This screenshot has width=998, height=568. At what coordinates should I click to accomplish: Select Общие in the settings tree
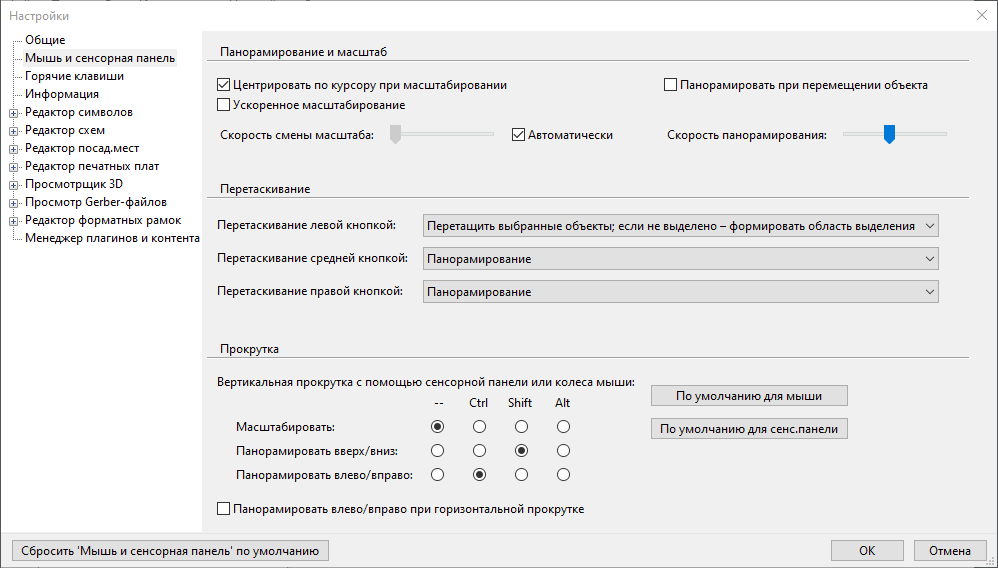(x=45, y=40)
